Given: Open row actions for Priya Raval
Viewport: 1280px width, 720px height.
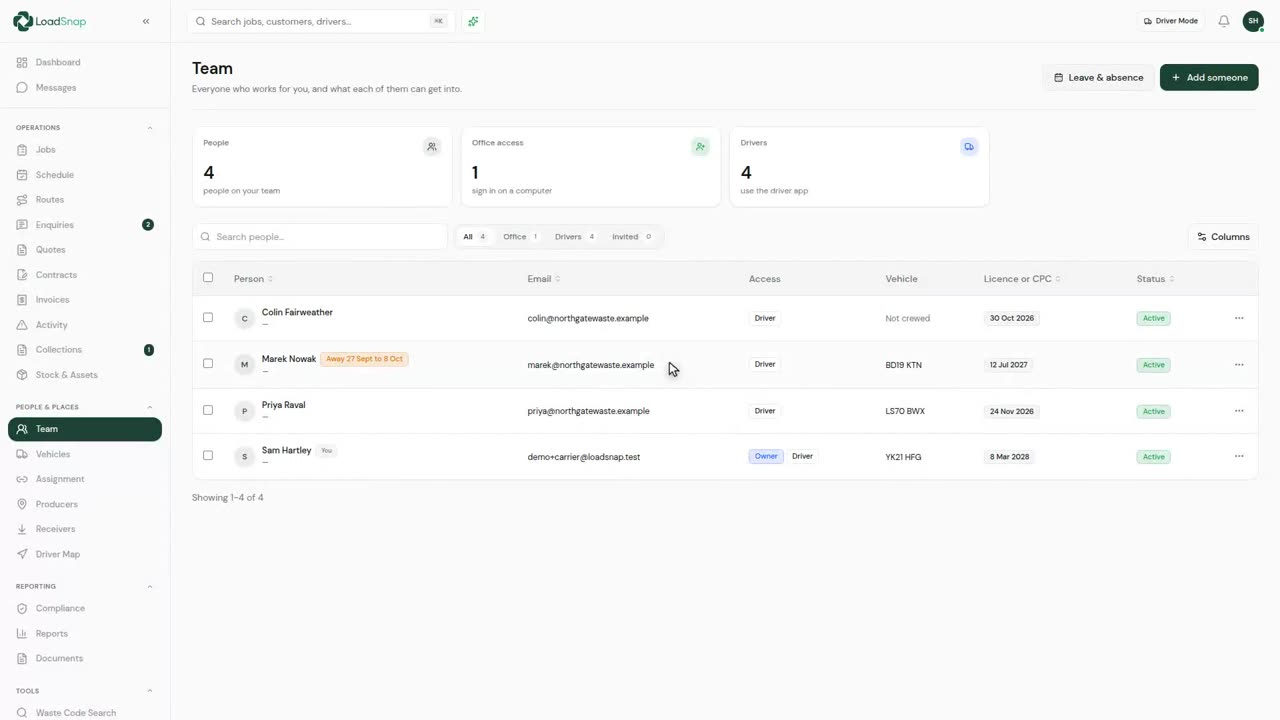Looking at the screenshot, I should [1239, 411].
